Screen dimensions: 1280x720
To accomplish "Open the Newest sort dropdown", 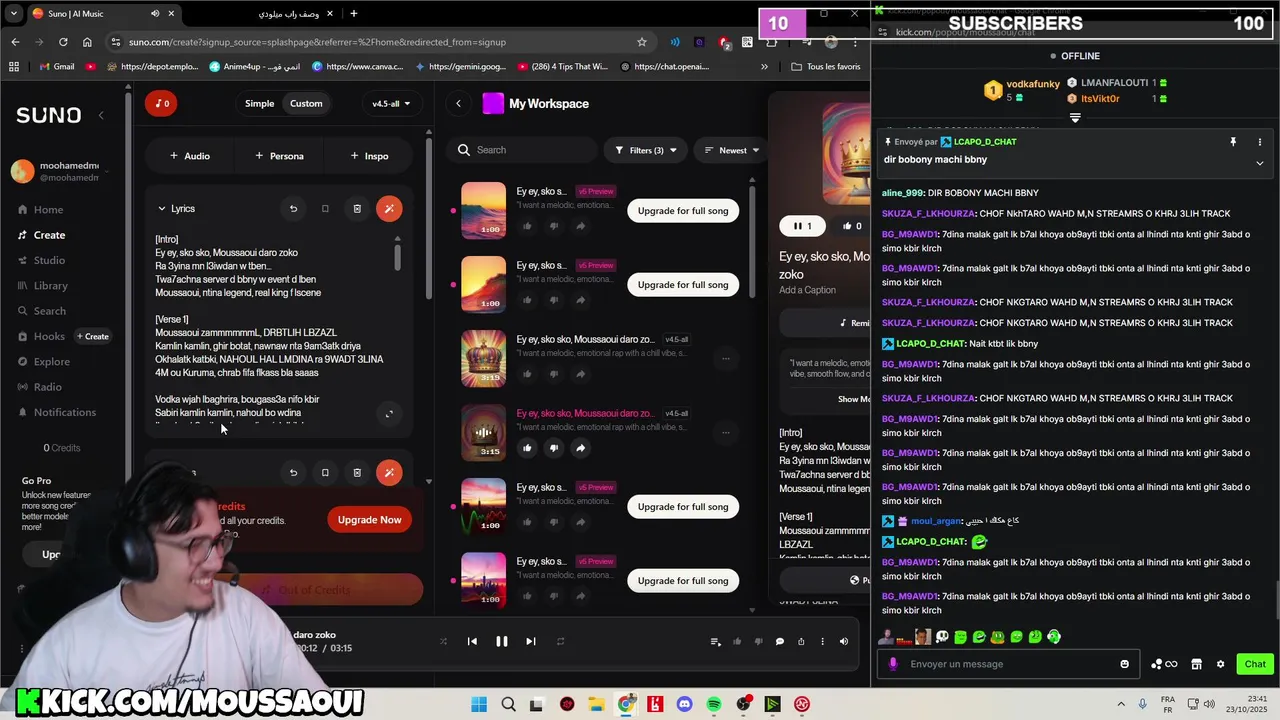I will tap(731, 150).
